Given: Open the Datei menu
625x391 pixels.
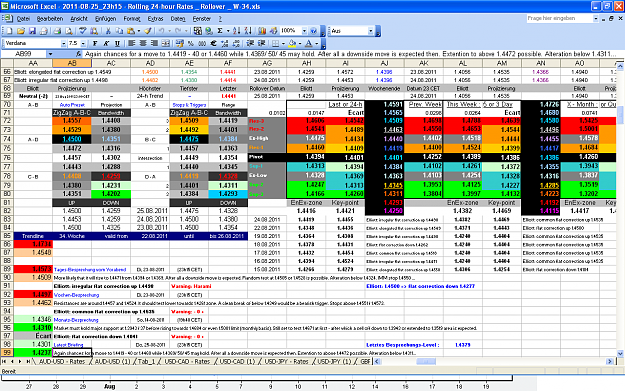Looking at the screenshot, I should point(23,19).
